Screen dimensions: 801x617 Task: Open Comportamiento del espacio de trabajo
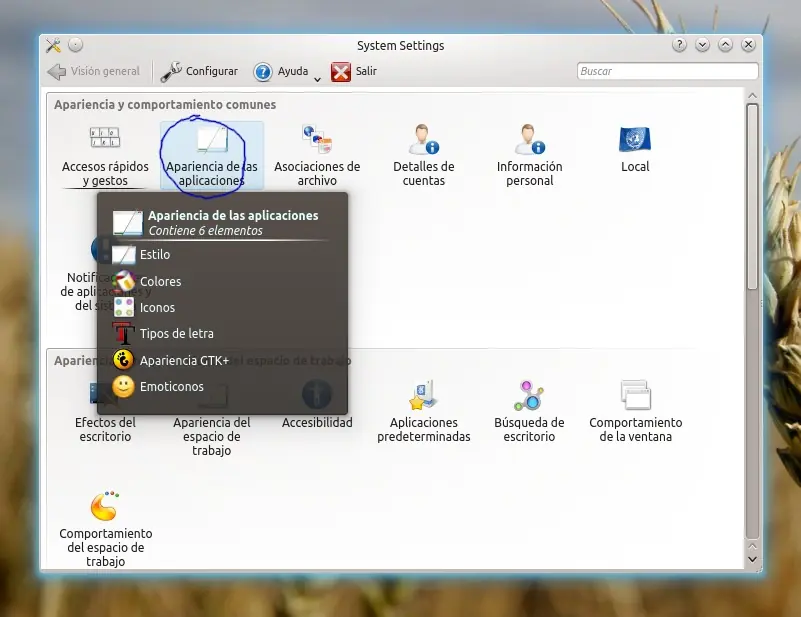105,508
